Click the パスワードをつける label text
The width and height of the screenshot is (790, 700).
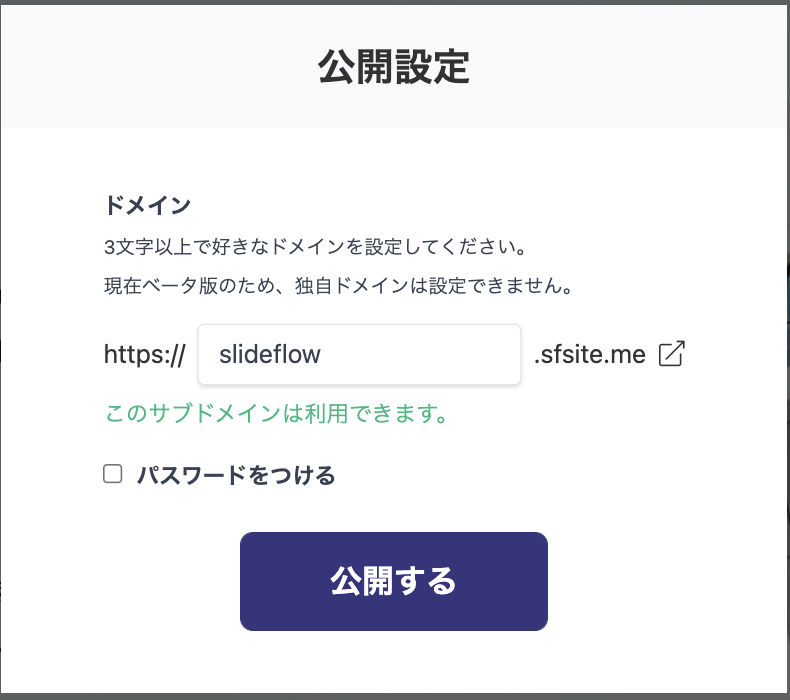tap(235, 475)
